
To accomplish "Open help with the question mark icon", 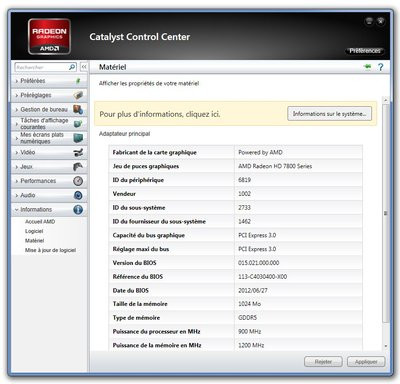I will point(381,67).
